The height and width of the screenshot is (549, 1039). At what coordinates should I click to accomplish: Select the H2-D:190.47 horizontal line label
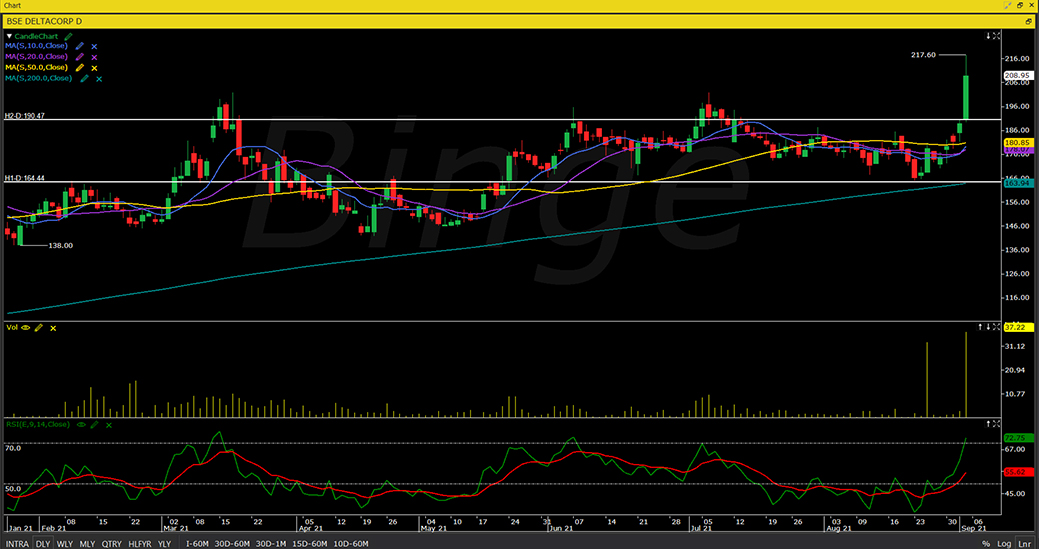tap(25, 115)
